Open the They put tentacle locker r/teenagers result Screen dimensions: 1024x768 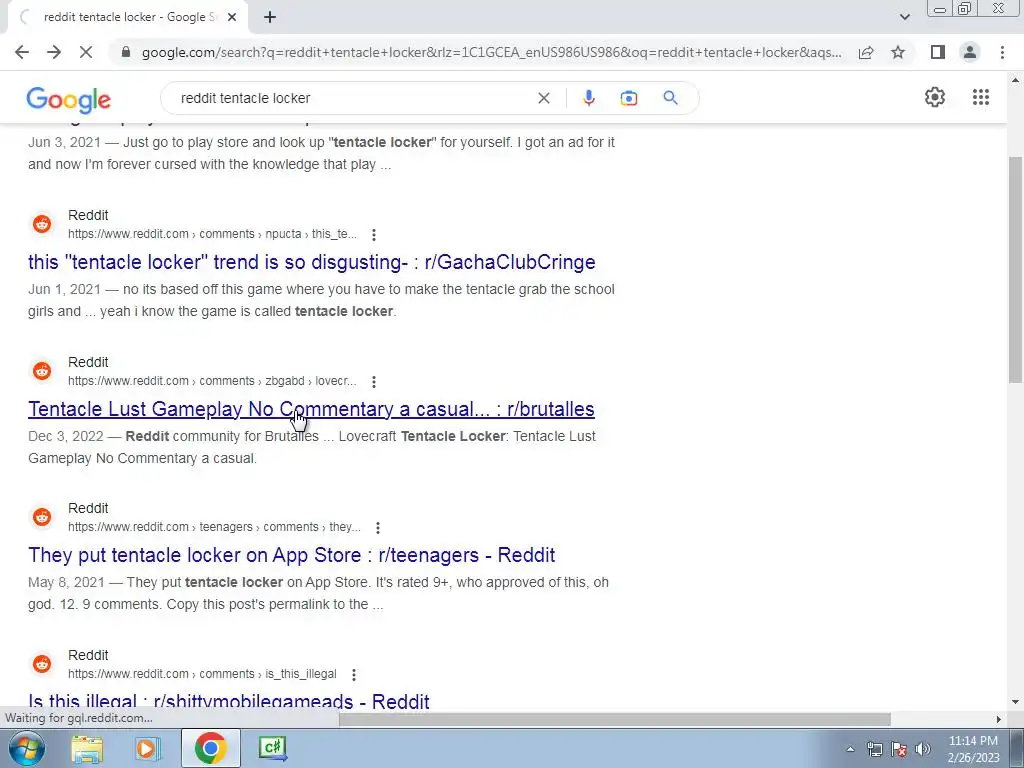click(x=291, y=555)
